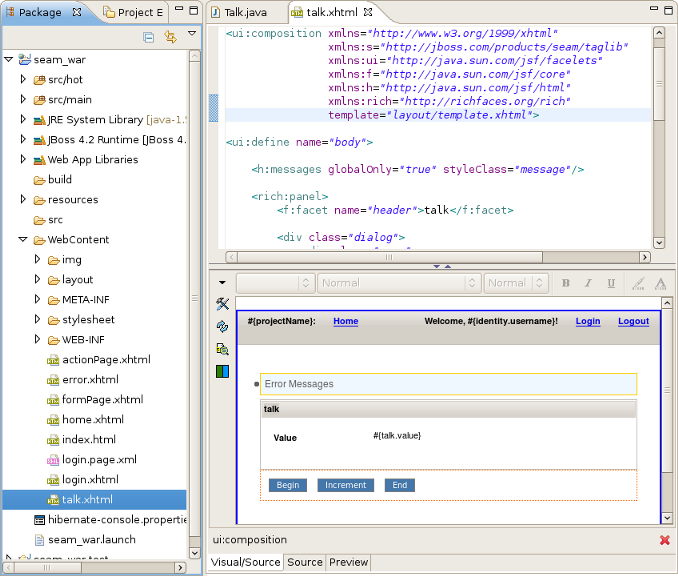
Task: Select formPage.xhtml file
Action: point(95,400)
